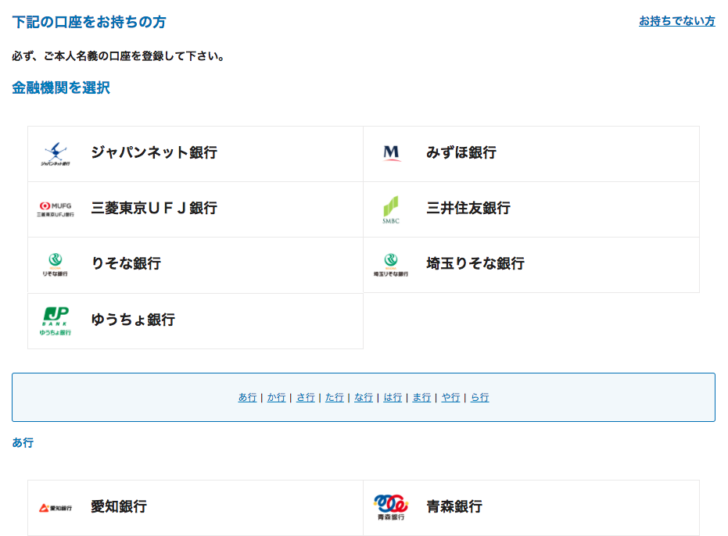This screenshot has width=728, height=536.
Task: Click the 下記の口座をお持ちの方 heading
Action: tap(89, 22)
